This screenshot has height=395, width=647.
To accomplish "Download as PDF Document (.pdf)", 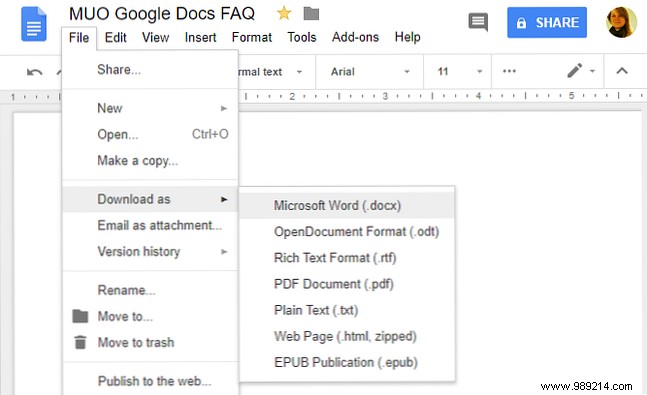I will click(347, 284).
